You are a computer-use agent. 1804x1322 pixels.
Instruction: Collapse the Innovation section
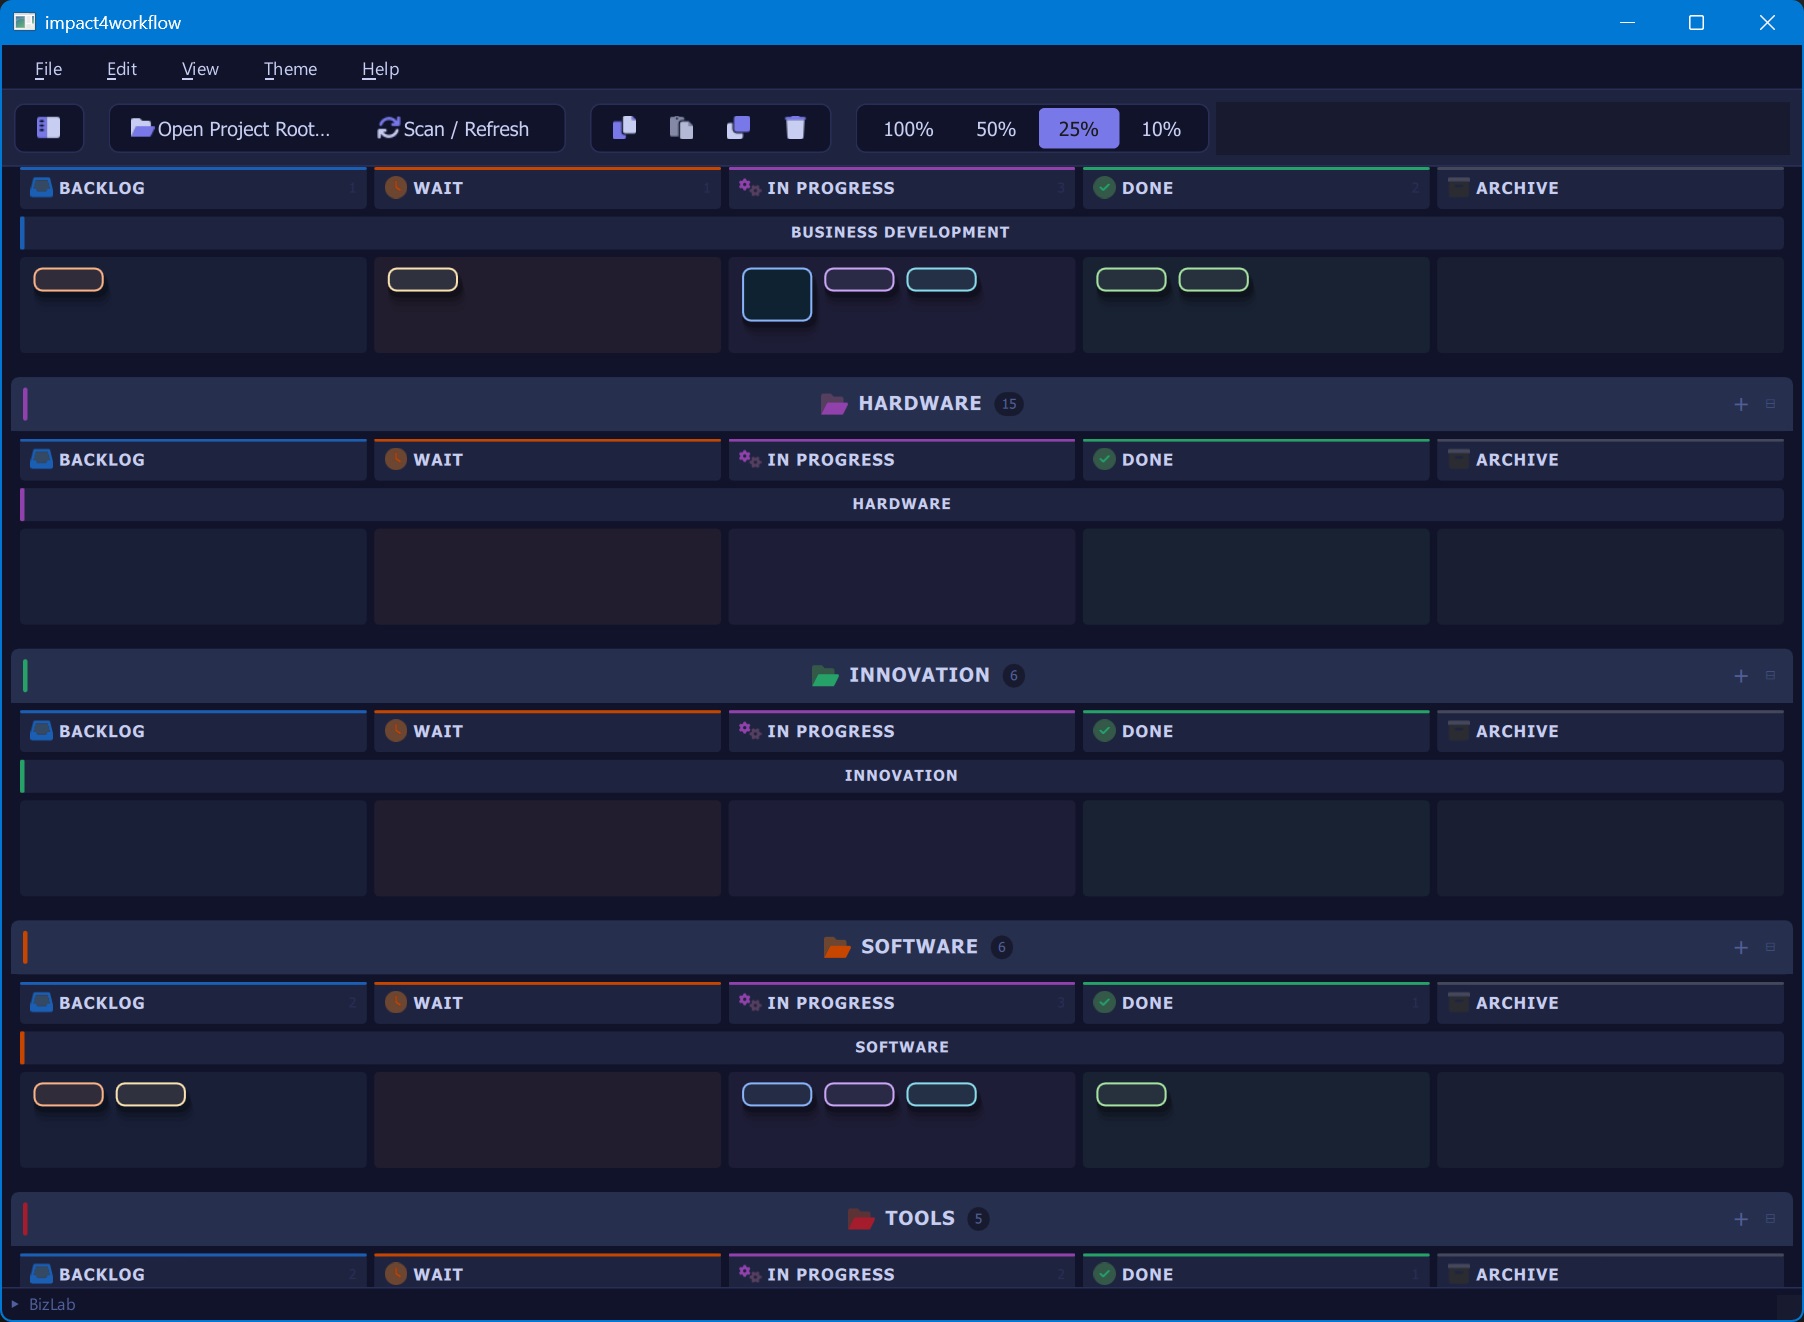click(1770, 676)
